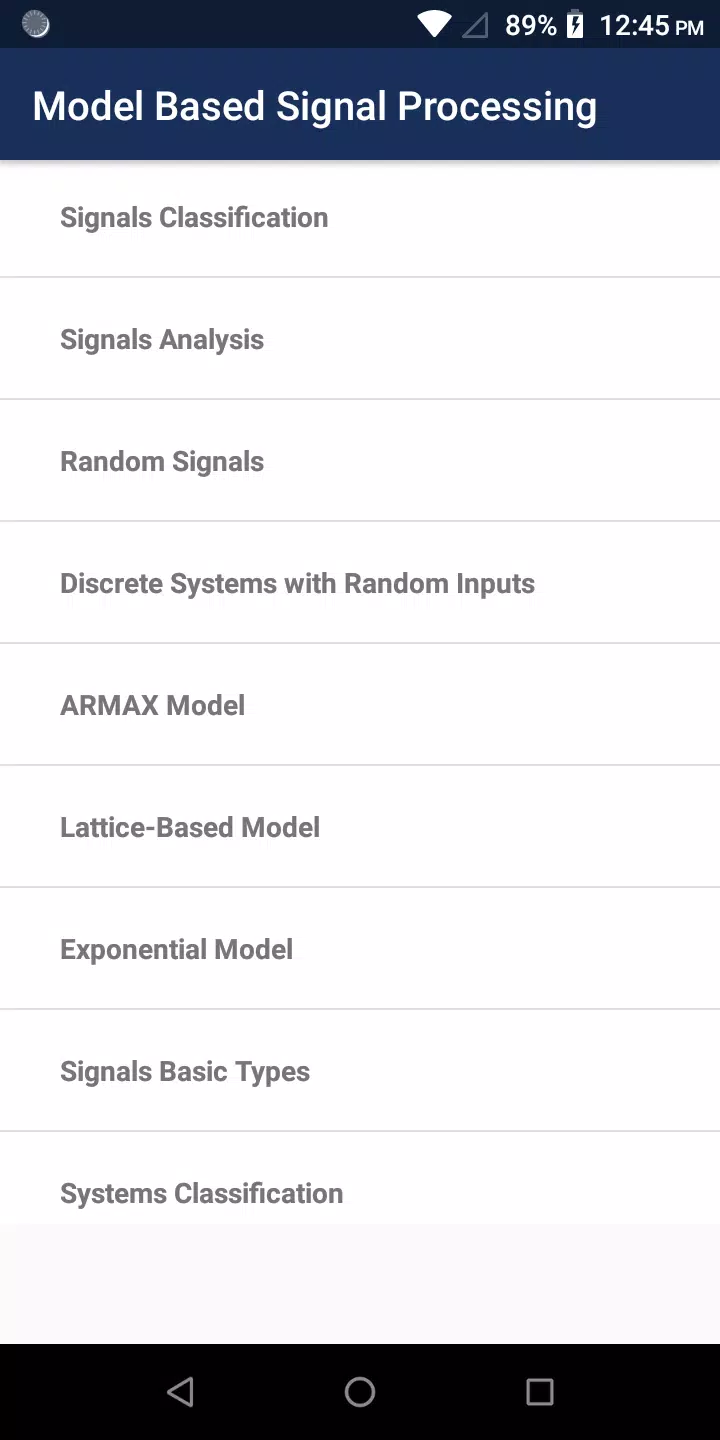Screen dimensions: 720x1440
Task: Tap the Android back navigation icon
Action: [180, 1392]
